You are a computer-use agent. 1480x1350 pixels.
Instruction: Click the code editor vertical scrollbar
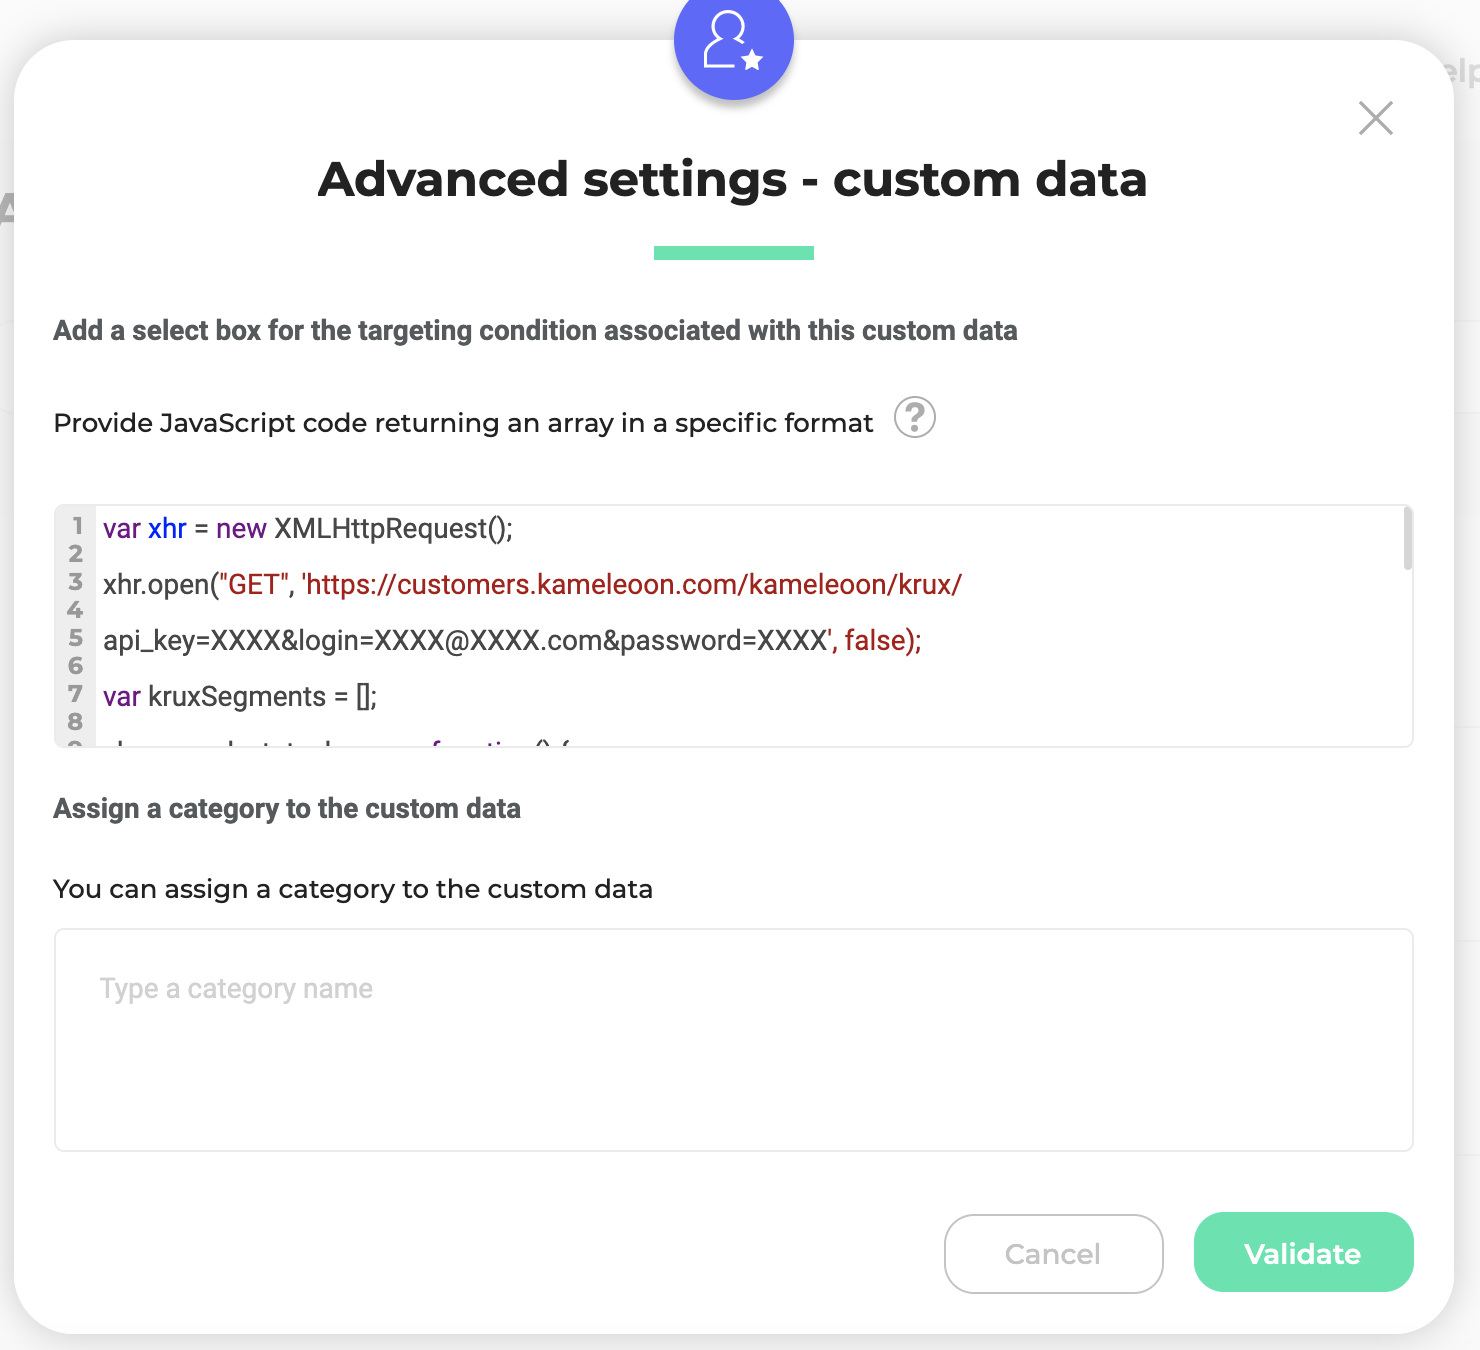(1408, 539)
